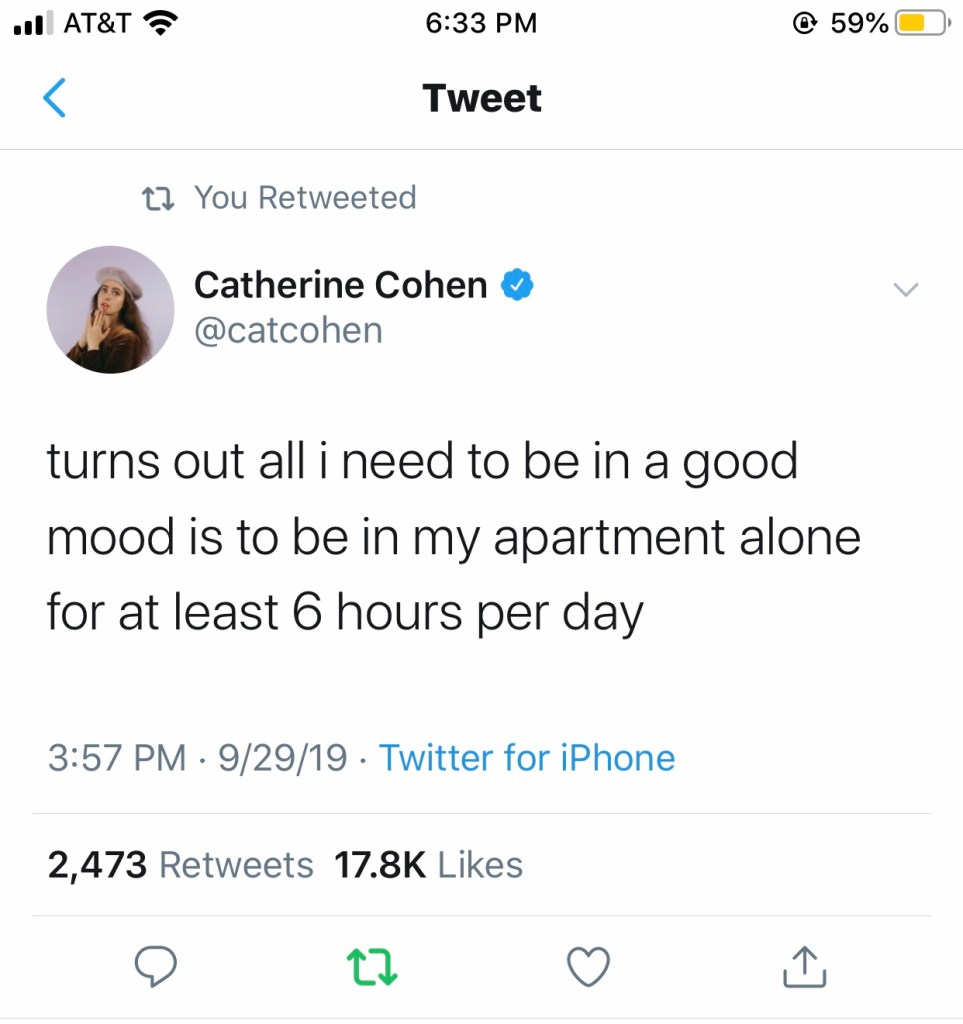Like the tweet with heart icon
963x1024 pixels.
click(588, 966)
